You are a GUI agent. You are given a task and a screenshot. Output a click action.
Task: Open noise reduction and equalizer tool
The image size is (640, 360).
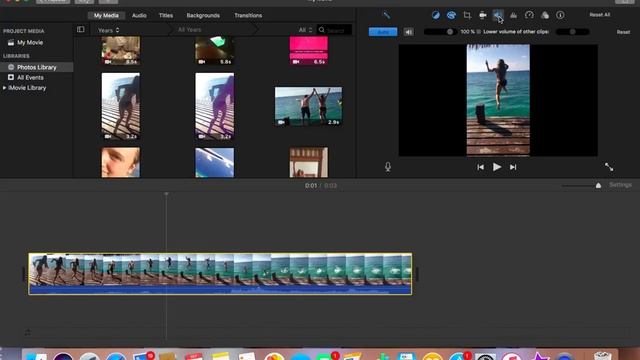(513, 16)
